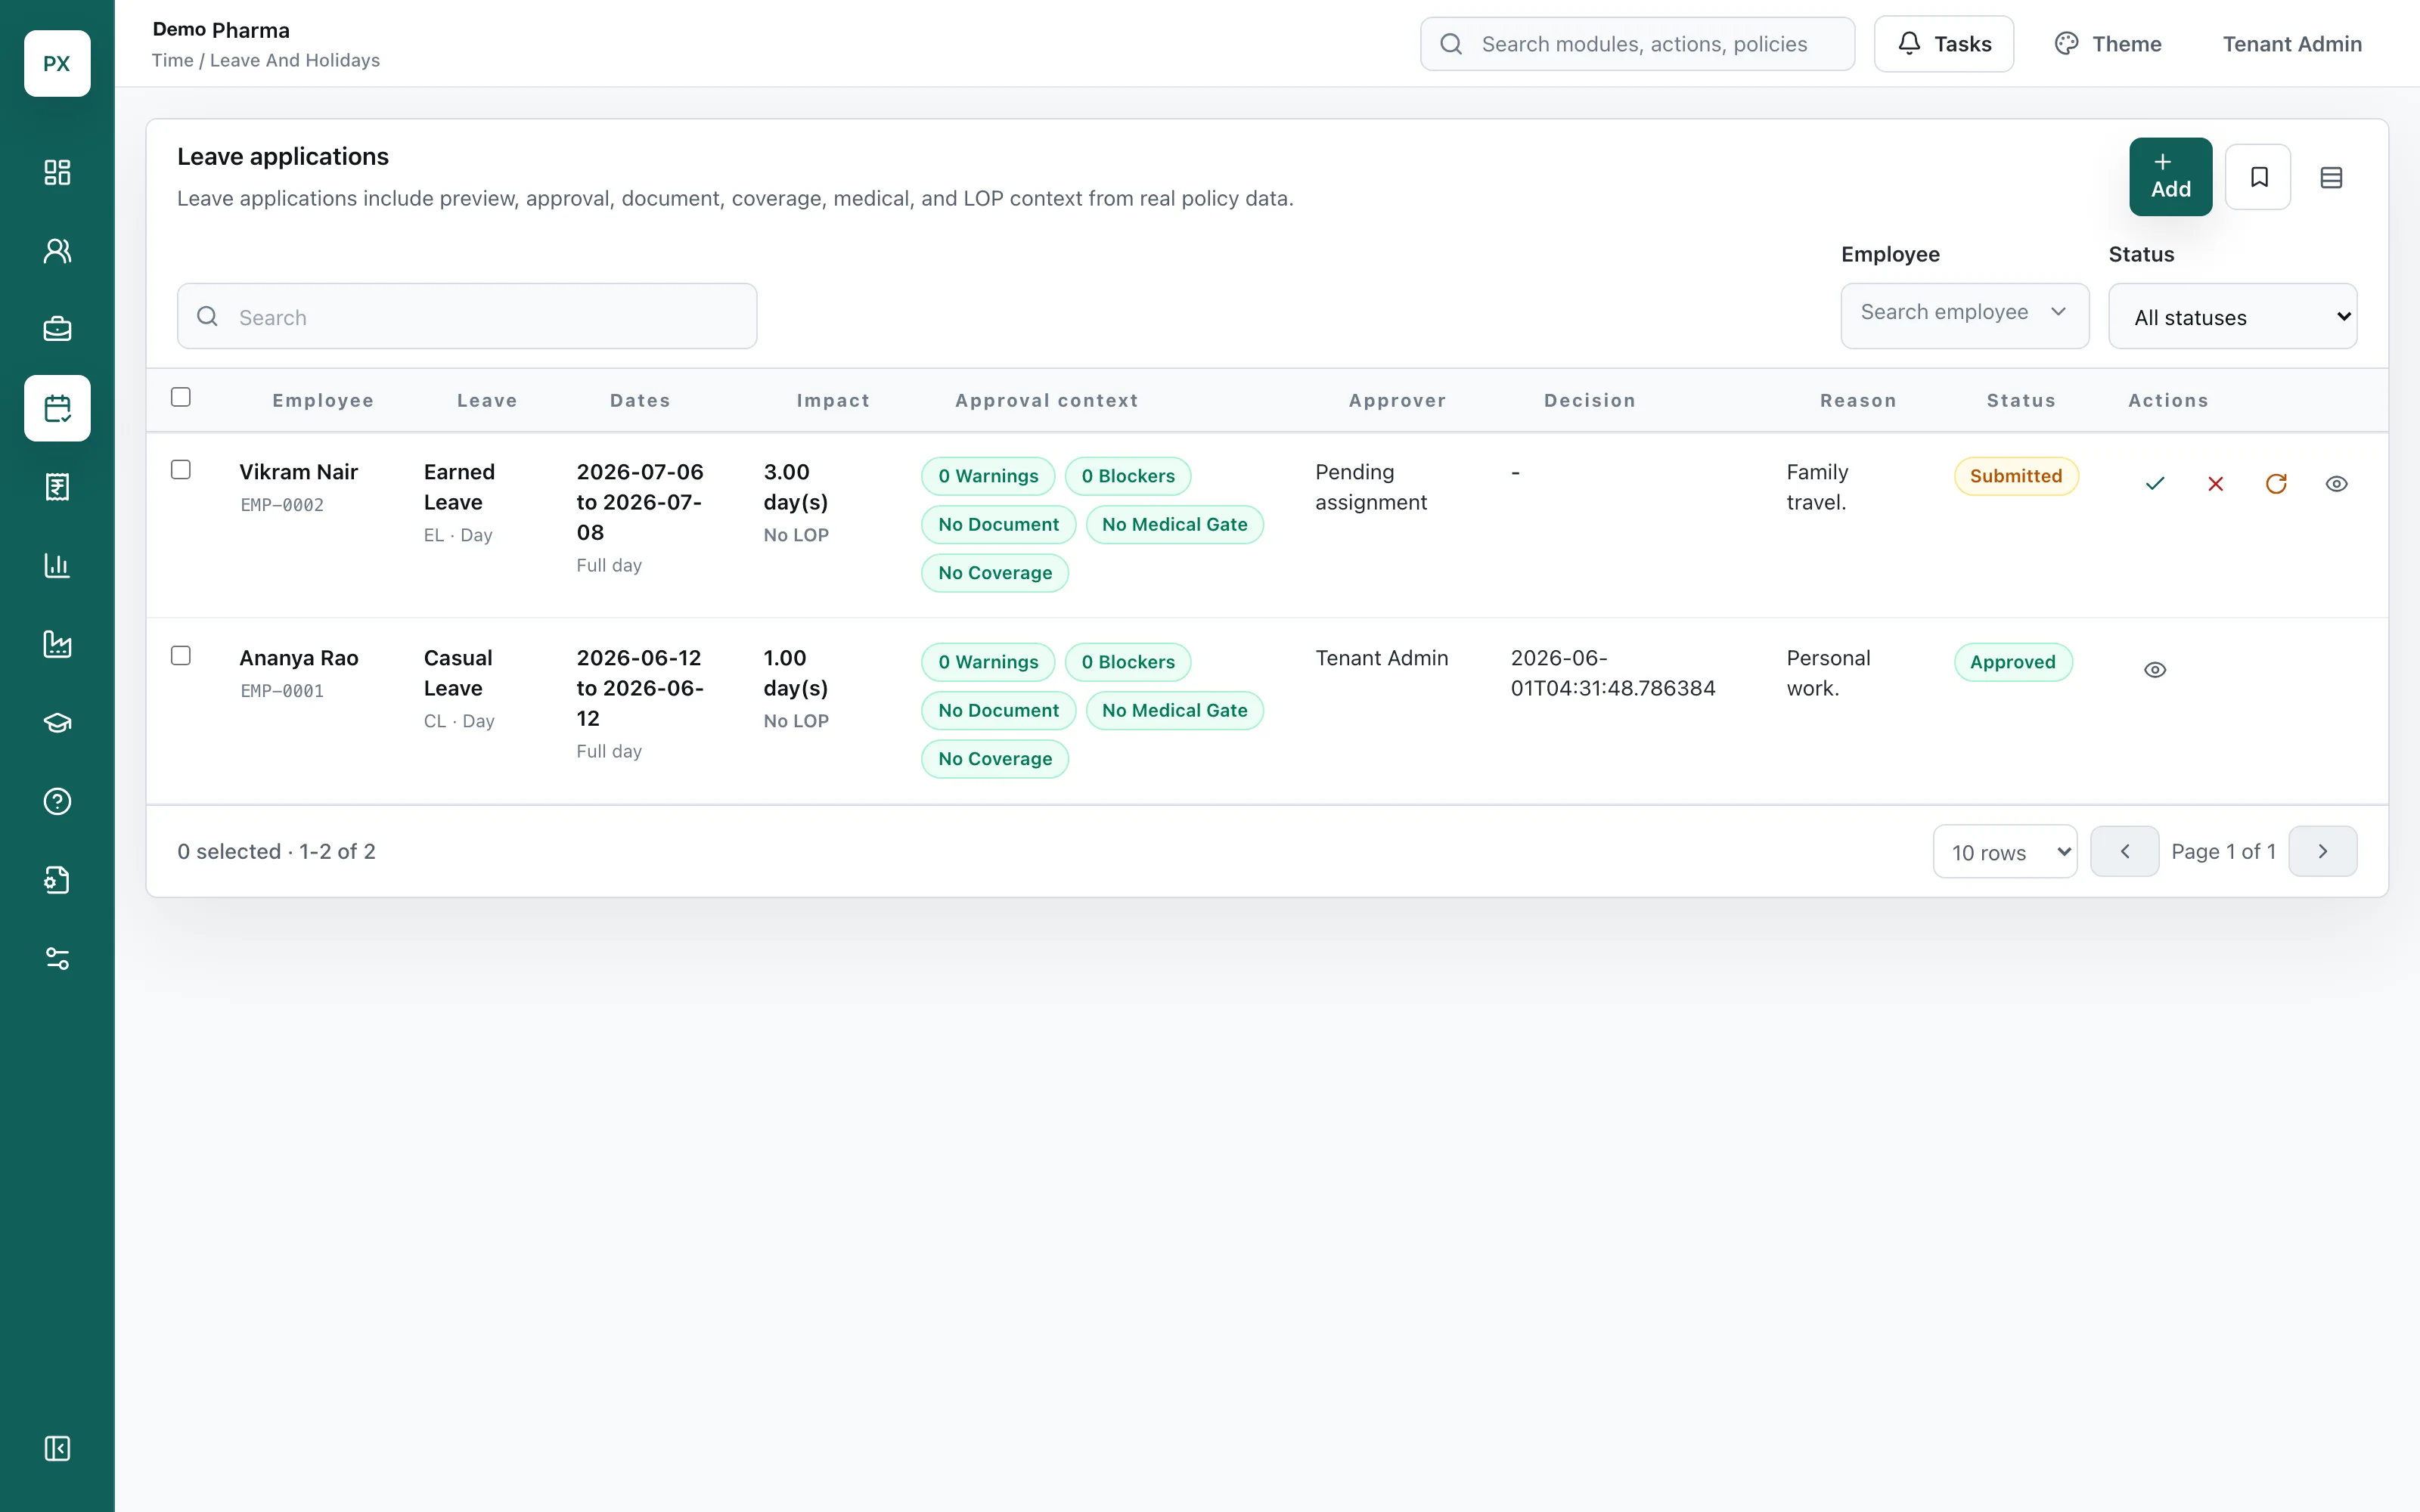The image size is (2420, 1512).
Task: Click the bookmark saved views icon
Action: click(x=2258, y=177)
